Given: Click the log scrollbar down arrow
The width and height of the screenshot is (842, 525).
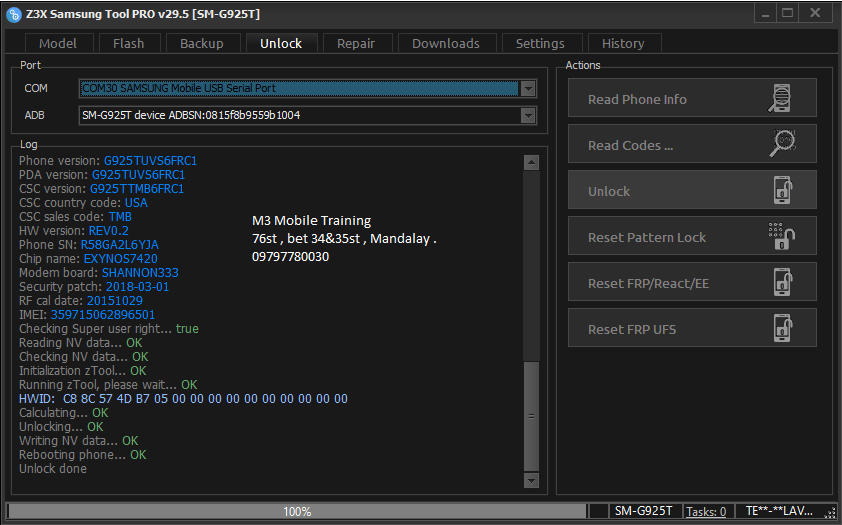Looking at the screenshot, I should click(x=531, y=480).
